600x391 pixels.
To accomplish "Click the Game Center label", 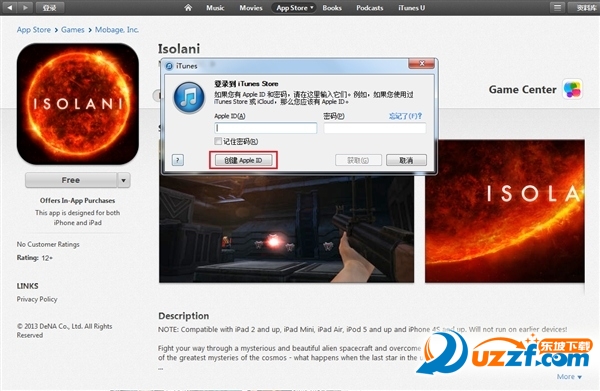I will pos(522,90).
